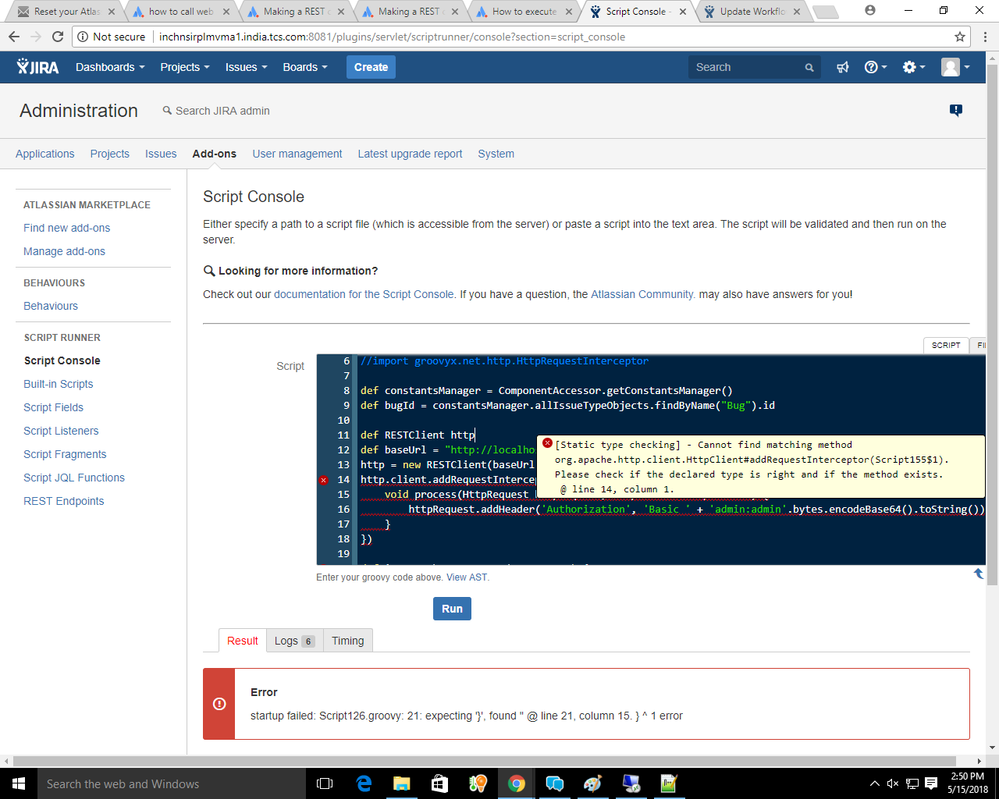Open REST Endpoints in sidebar
This screenshot has height=799, width=999.
tap(64, 501)
